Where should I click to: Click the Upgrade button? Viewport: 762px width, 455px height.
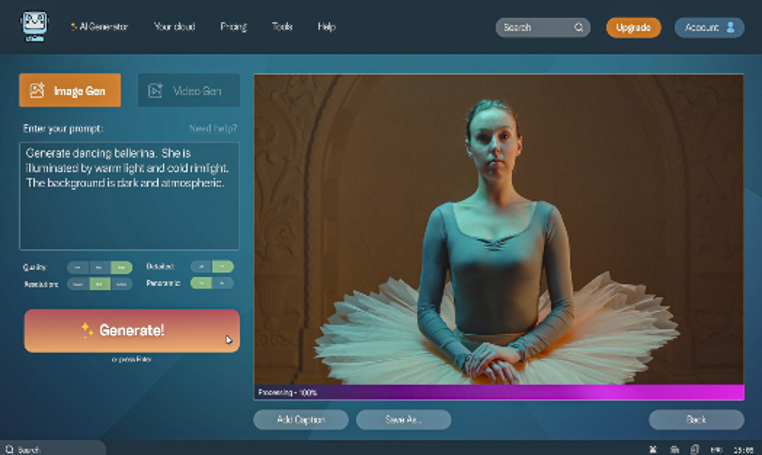(x=633, y=27)
